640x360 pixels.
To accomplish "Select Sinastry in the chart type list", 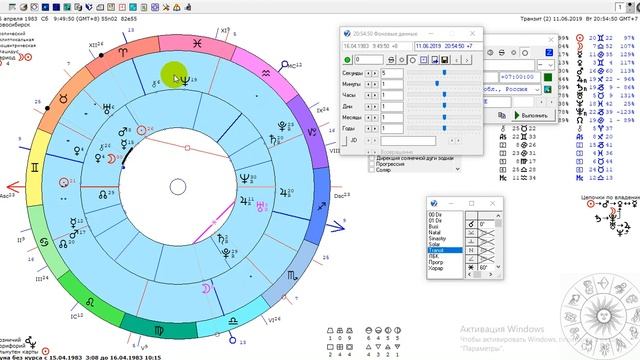I will pyautogui.click(x=437, y=238).
